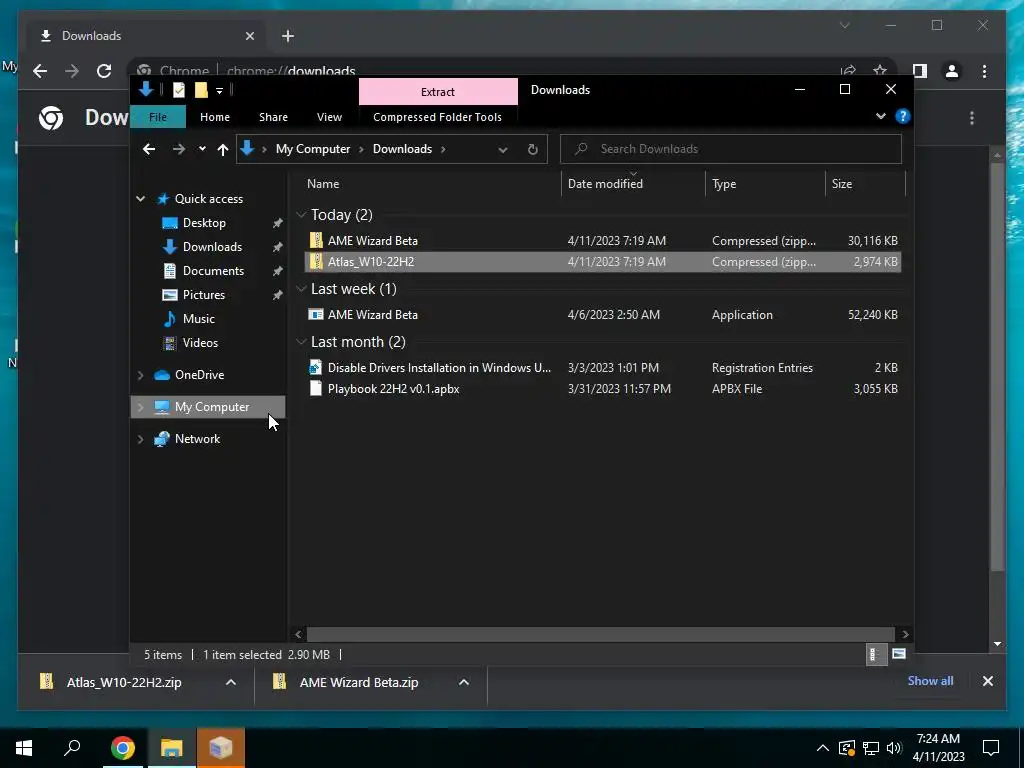Switch to the View ribbon tab
1024x768 pixels.
(329, 117)
